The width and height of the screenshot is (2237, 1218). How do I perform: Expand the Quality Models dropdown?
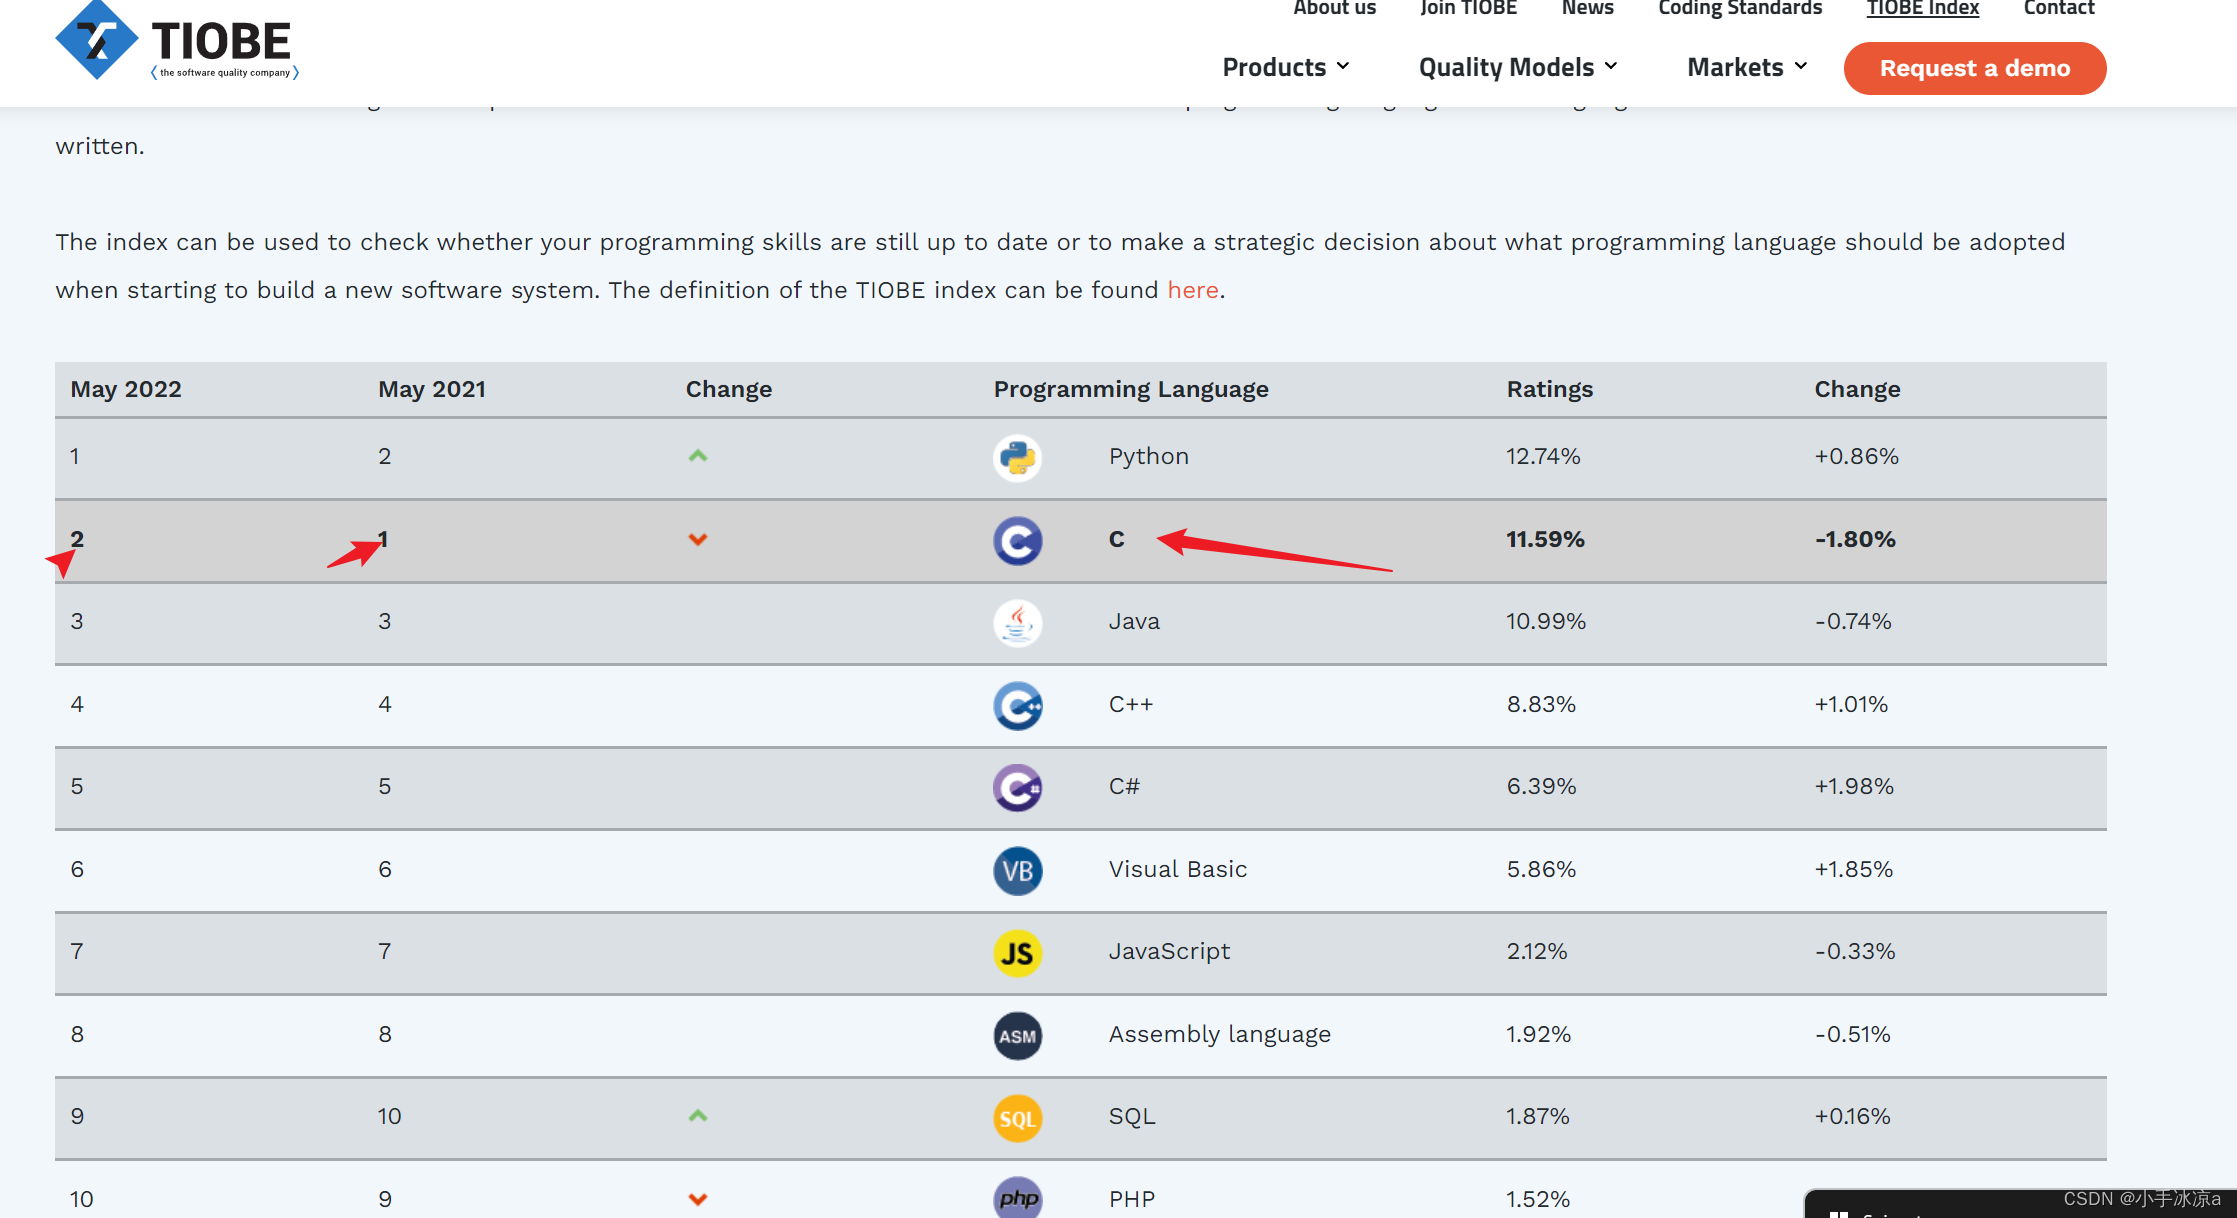click(1517, 67)
